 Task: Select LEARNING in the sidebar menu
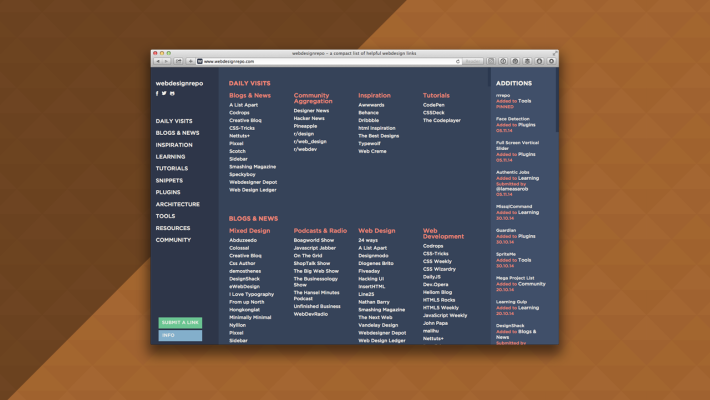170,157
